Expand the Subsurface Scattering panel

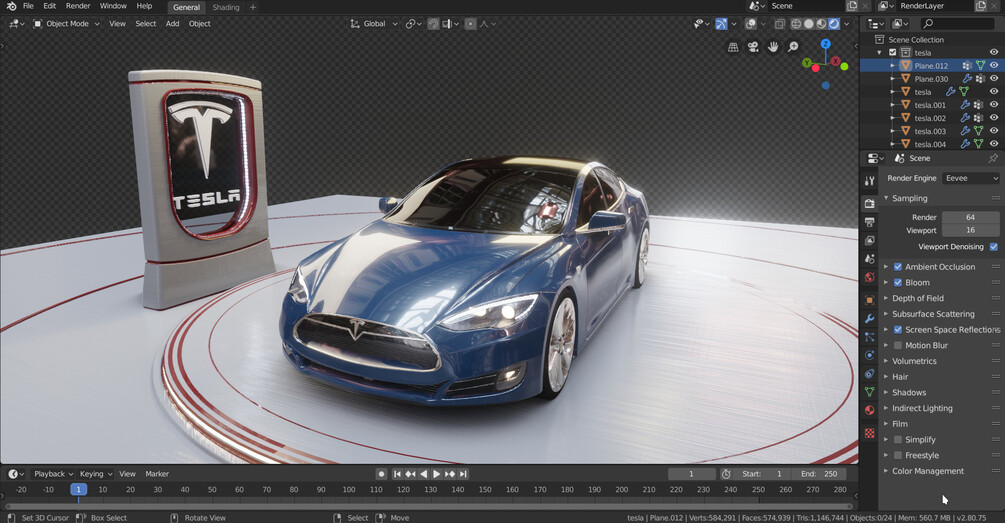pyautogui.click(x=886, y=314)
